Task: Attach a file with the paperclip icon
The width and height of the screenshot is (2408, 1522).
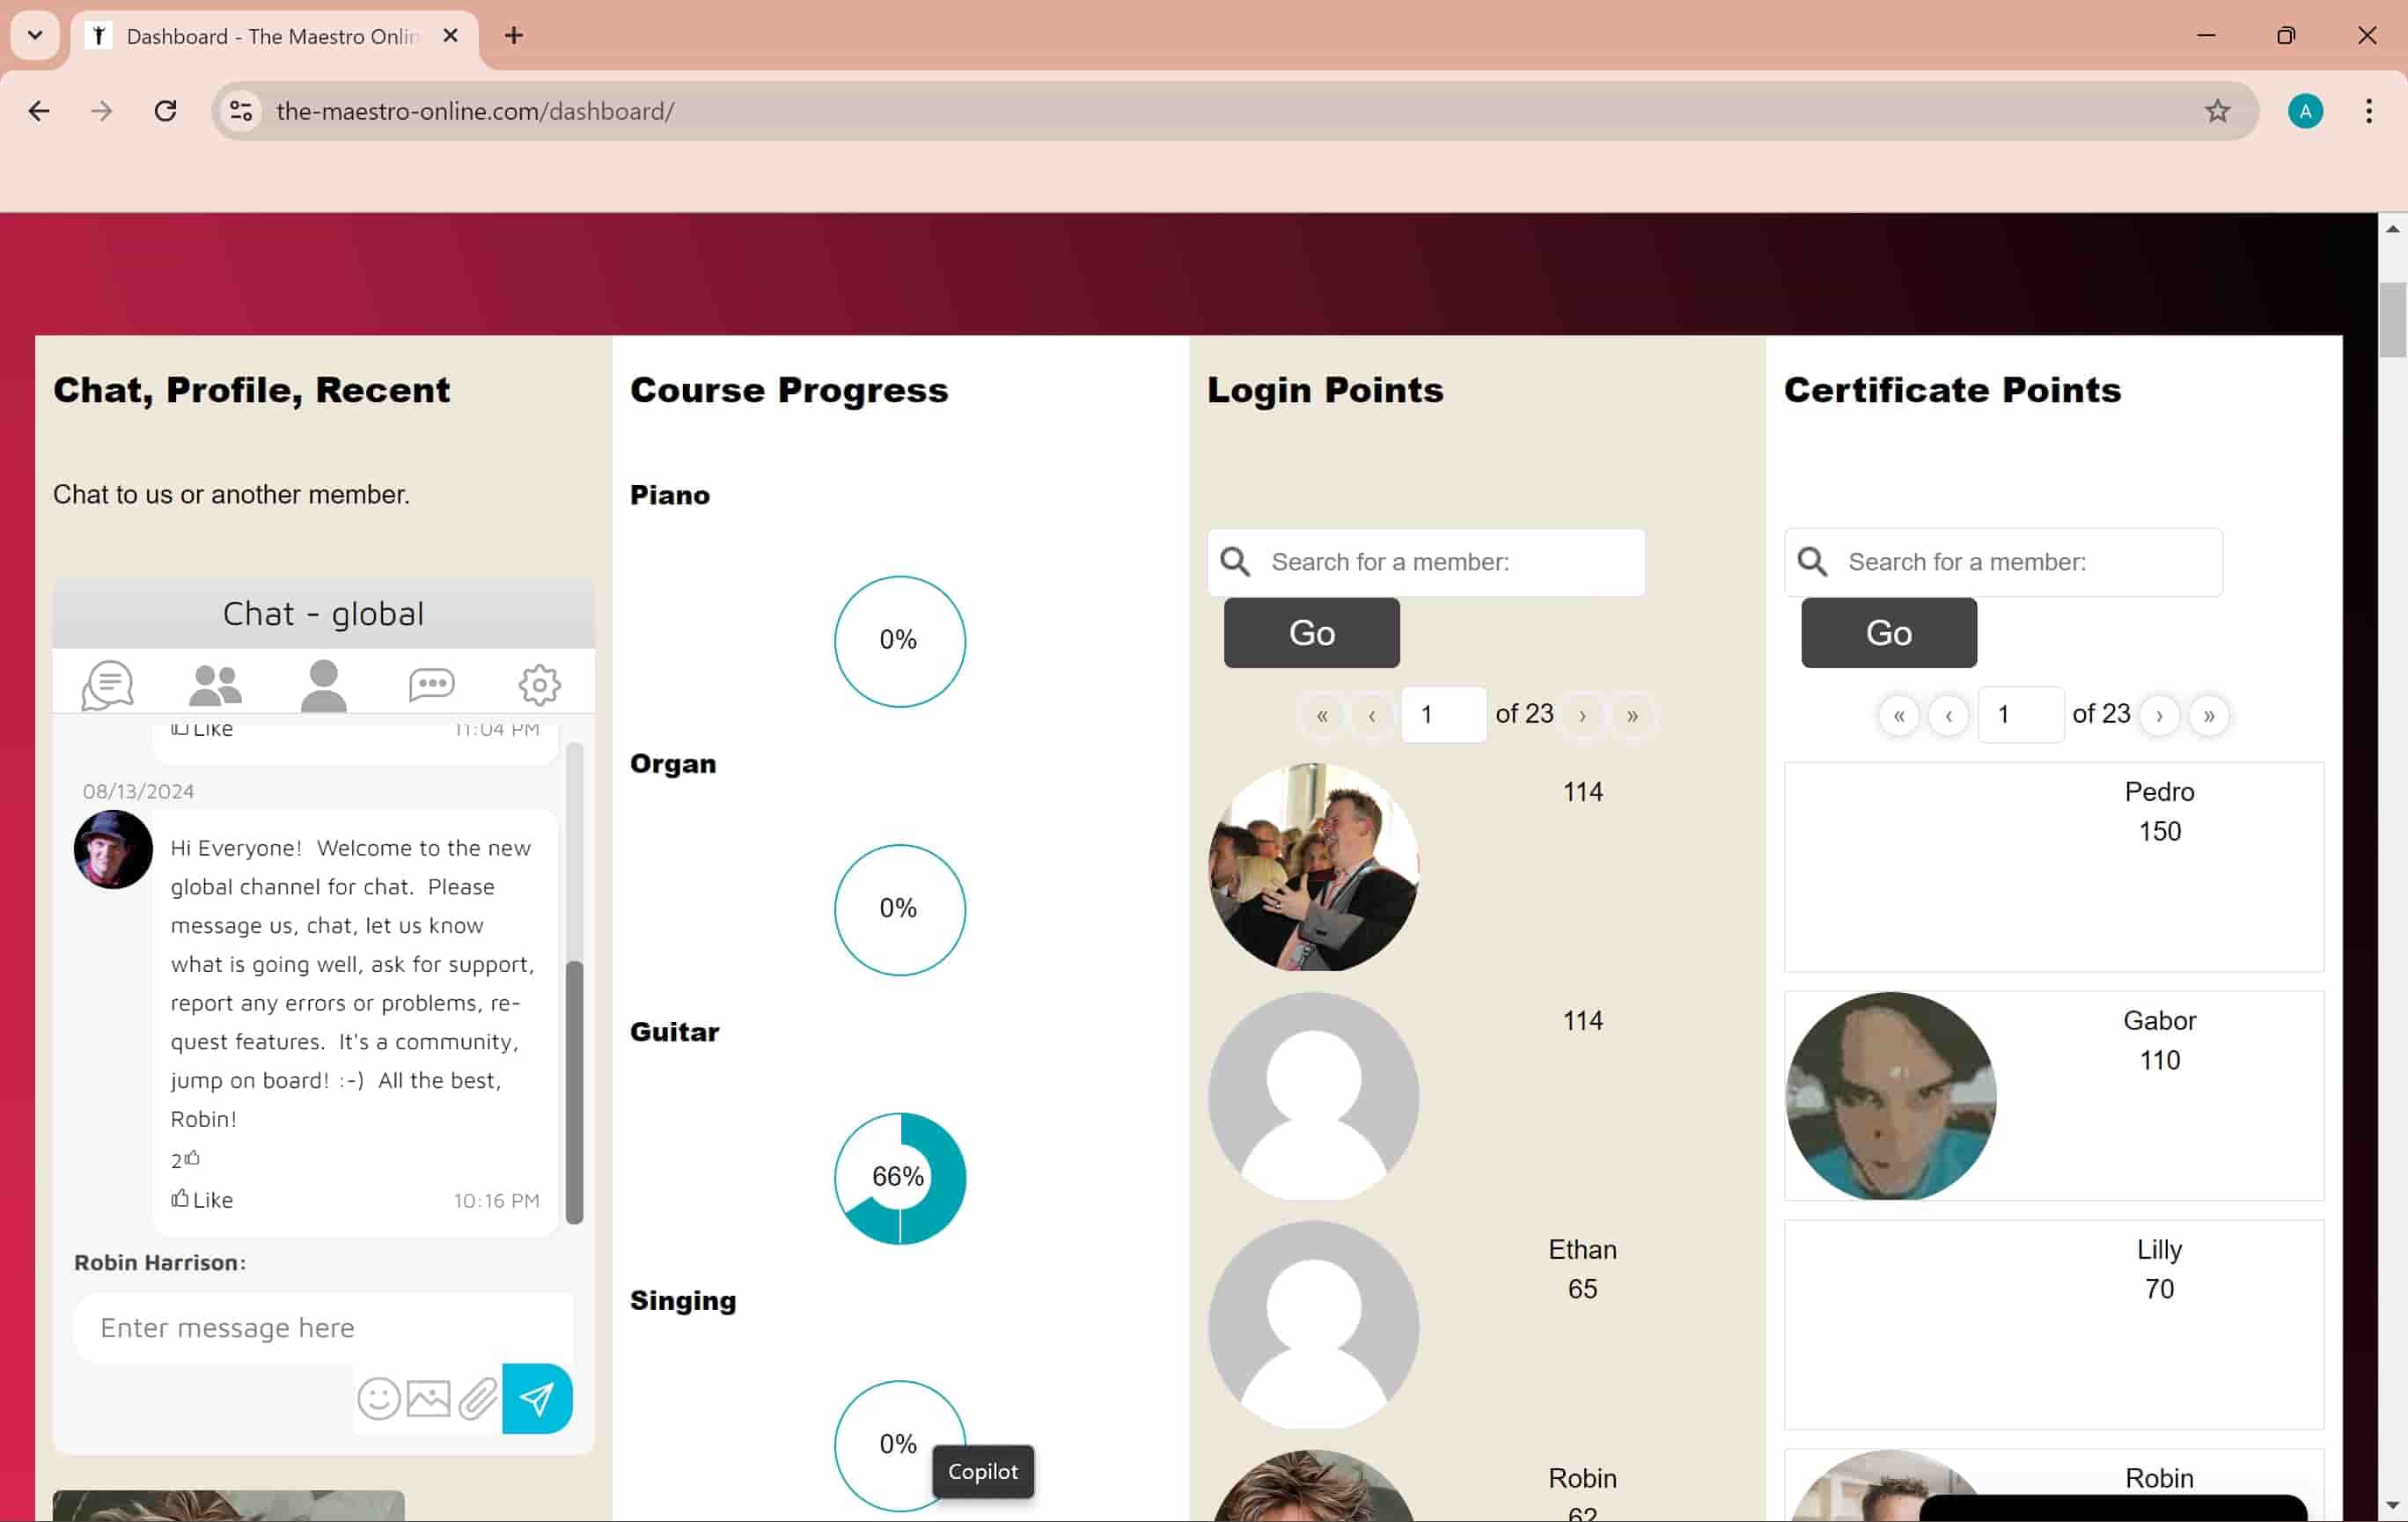Action: coord(478,1398)
